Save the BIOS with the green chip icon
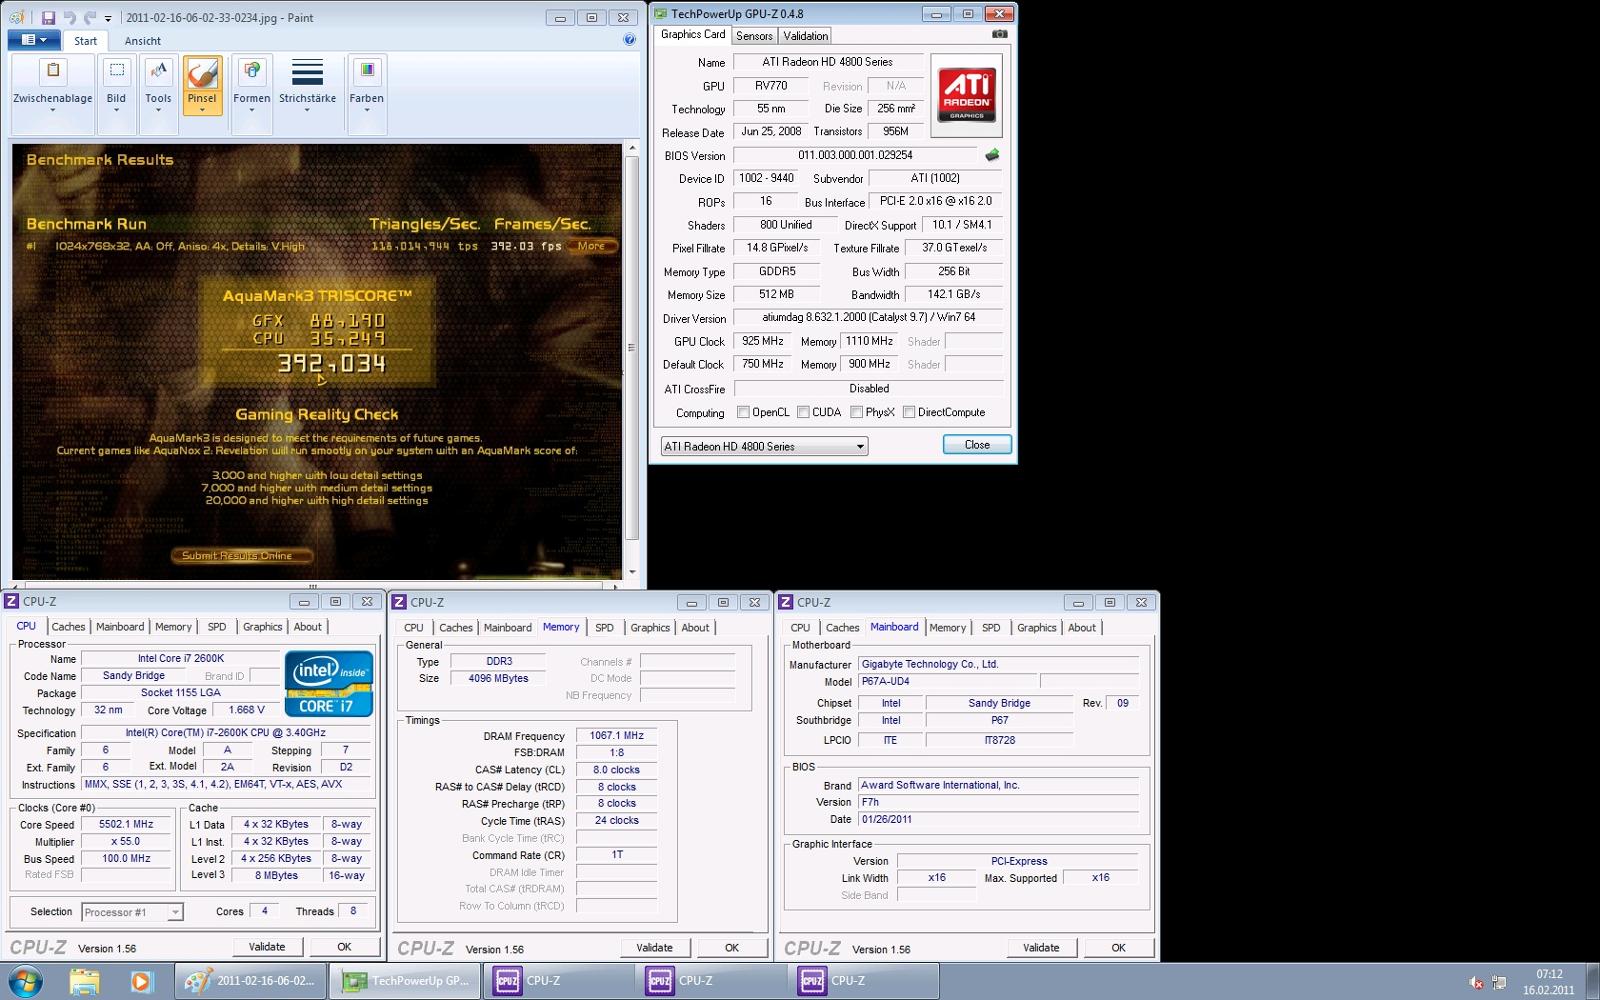The height and width of the screenshot is (1000, 1600). [x=992, y=155]
